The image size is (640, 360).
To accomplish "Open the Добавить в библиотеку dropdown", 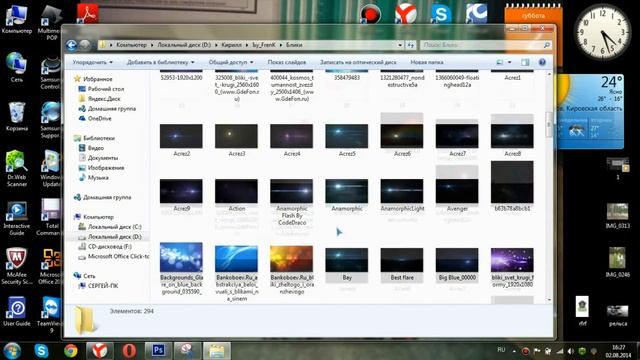I will 160,62.
